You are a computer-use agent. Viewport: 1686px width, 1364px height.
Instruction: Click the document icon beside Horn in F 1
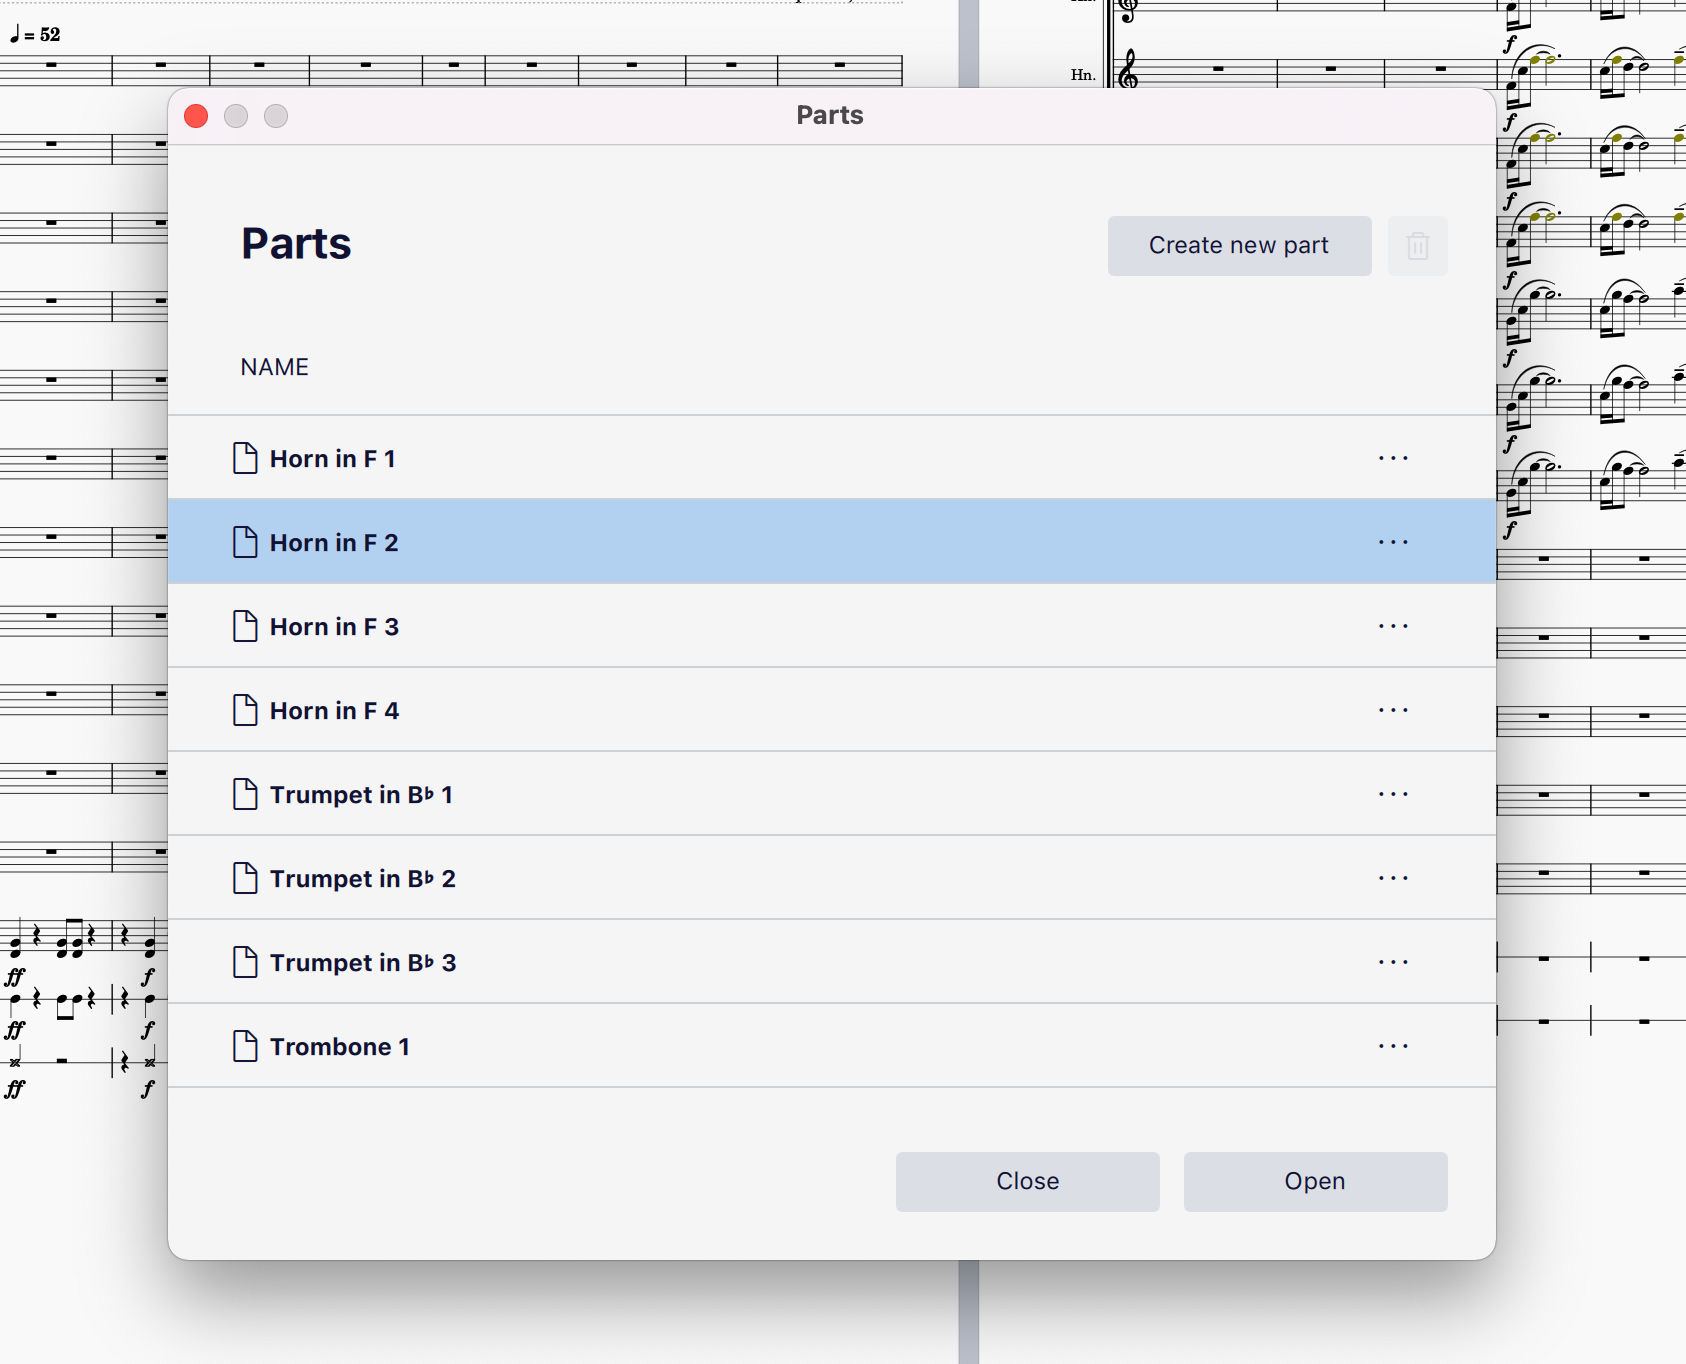tap(246, 458)
